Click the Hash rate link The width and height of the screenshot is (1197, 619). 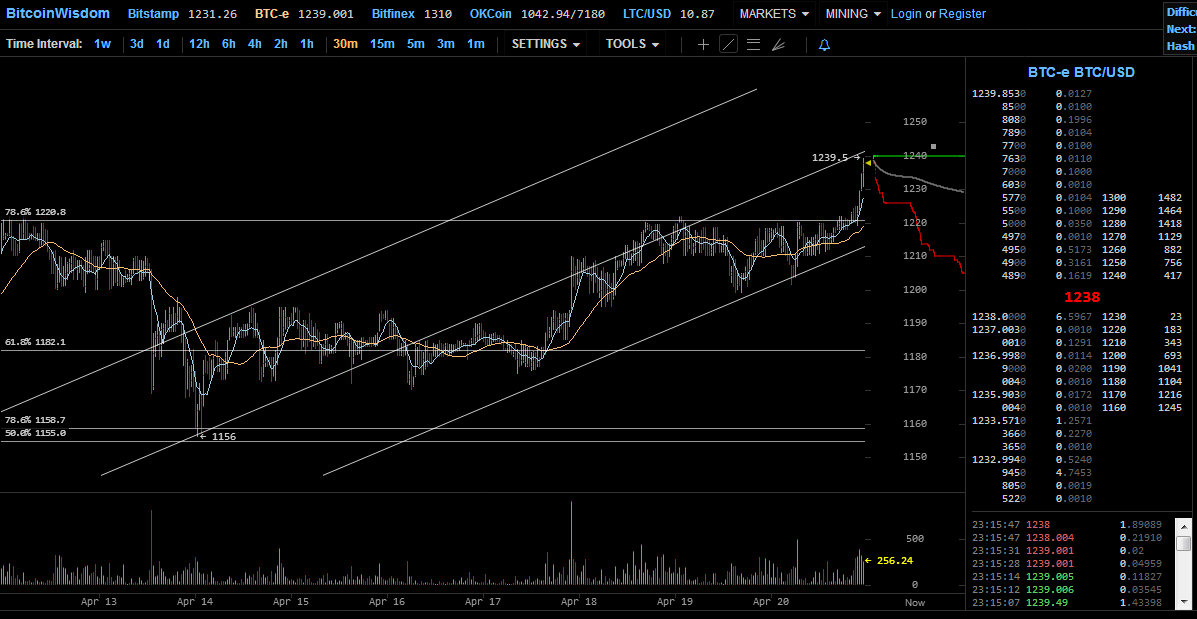tap(1181, 47)
